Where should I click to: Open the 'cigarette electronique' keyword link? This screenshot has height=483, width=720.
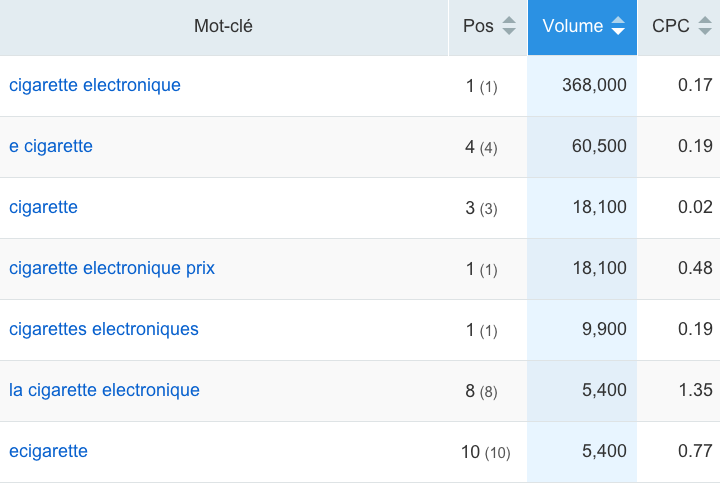point(95,85)
